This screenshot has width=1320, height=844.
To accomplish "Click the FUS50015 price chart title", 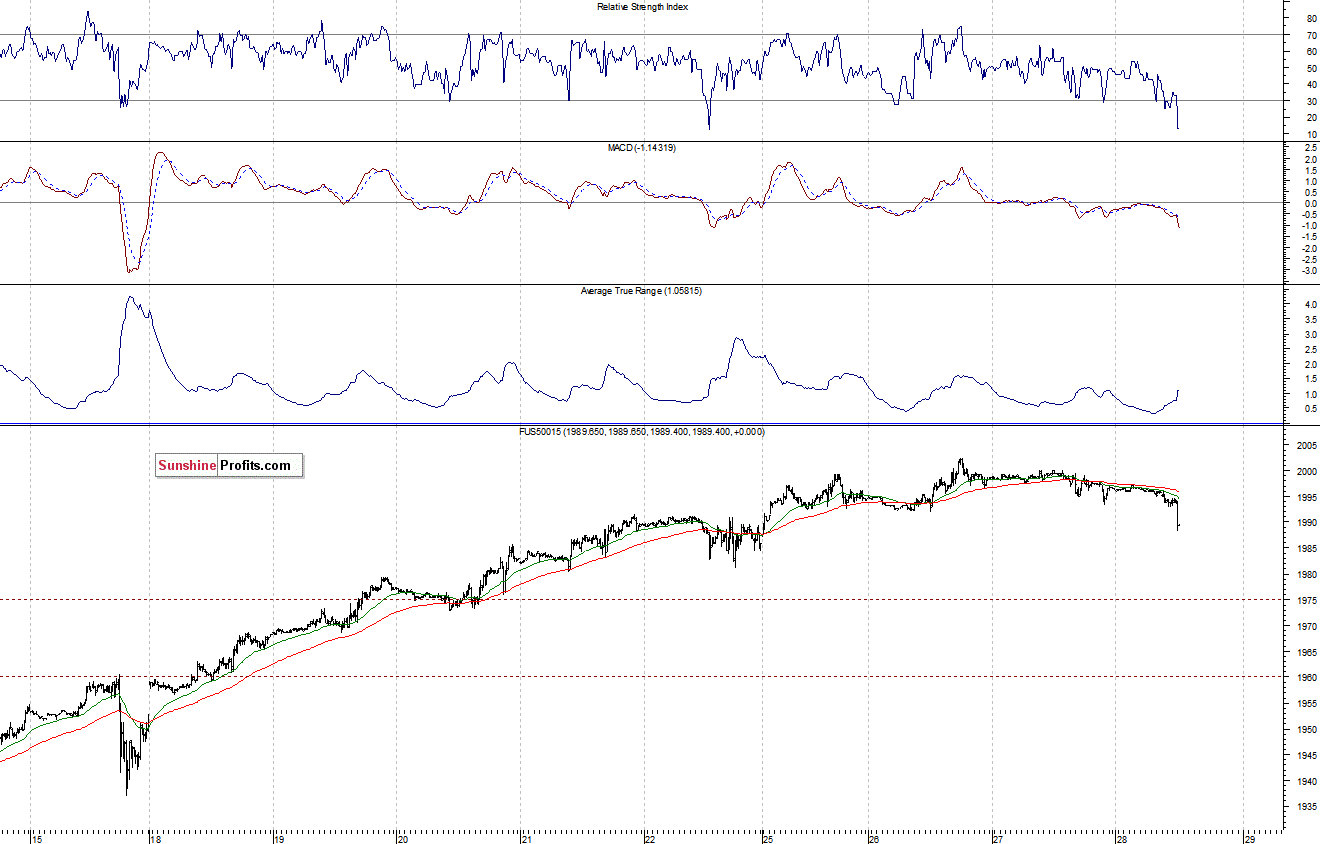I will point(643,431).
